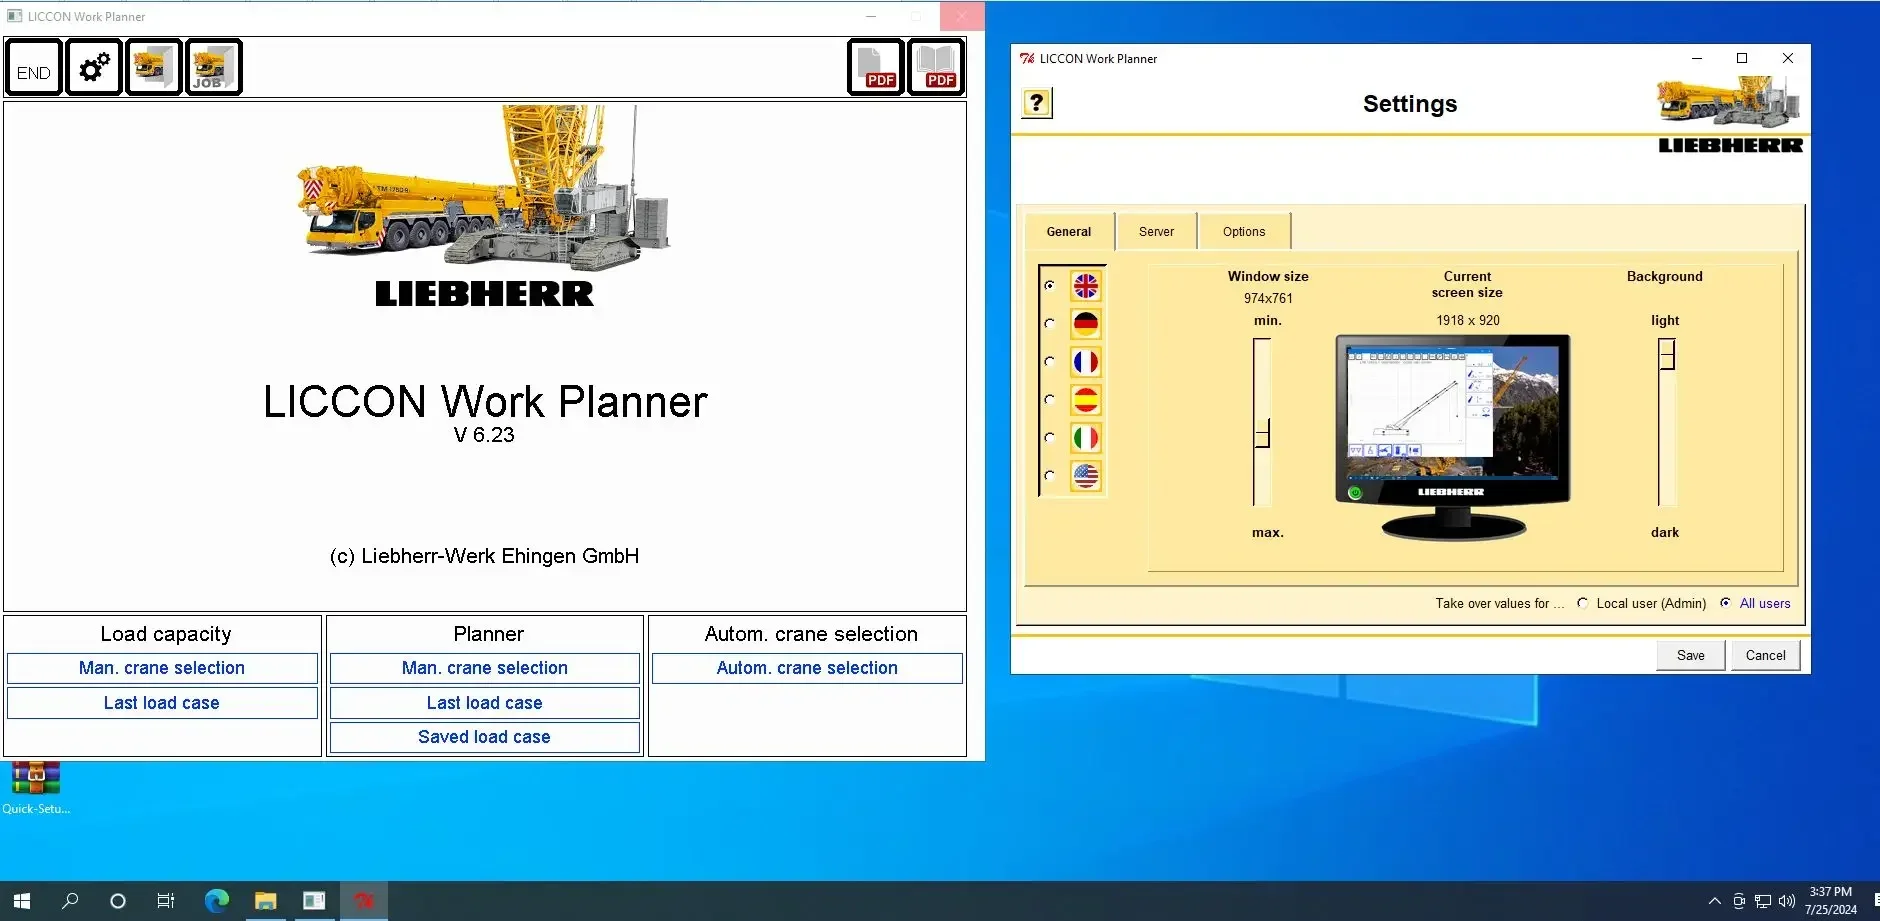1880x921 pixels.
Task: Select the radio button beside the German flag
Action: [1049, 324]
